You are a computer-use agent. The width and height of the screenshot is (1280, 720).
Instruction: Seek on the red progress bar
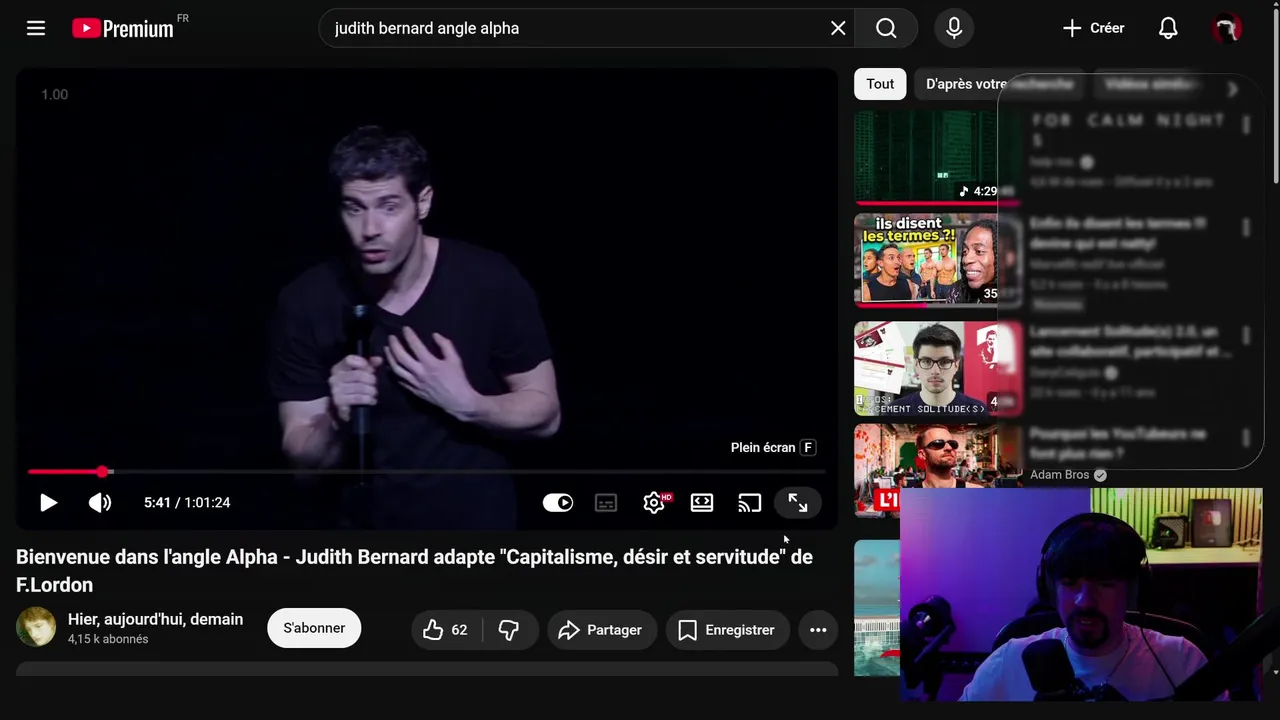point(427,471)
